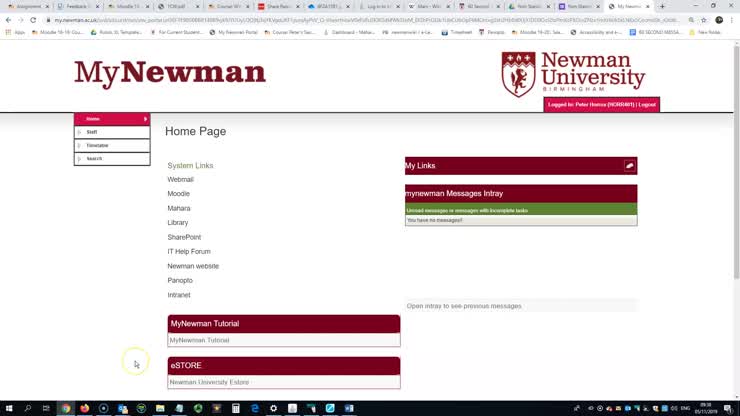
Task: Reload the page with the refresh button
Action: [x=33, y=20]
